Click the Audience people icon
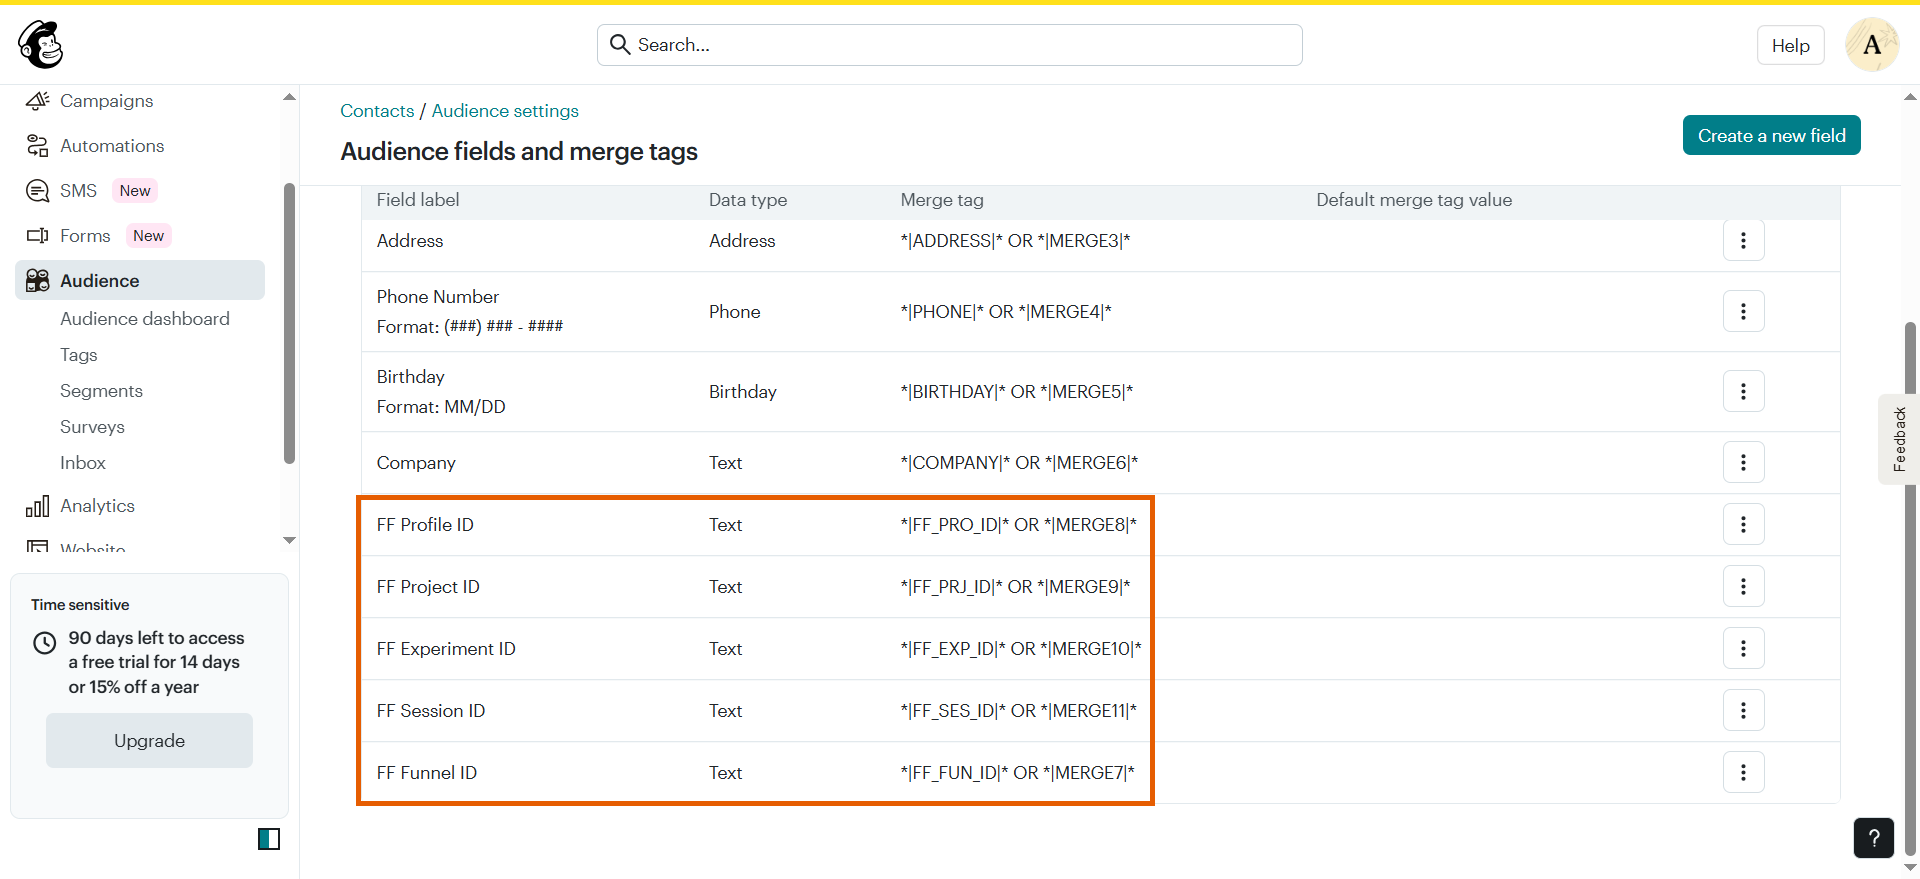Image resolution: width=1920 pixels, height=879 pixels. 38,281
